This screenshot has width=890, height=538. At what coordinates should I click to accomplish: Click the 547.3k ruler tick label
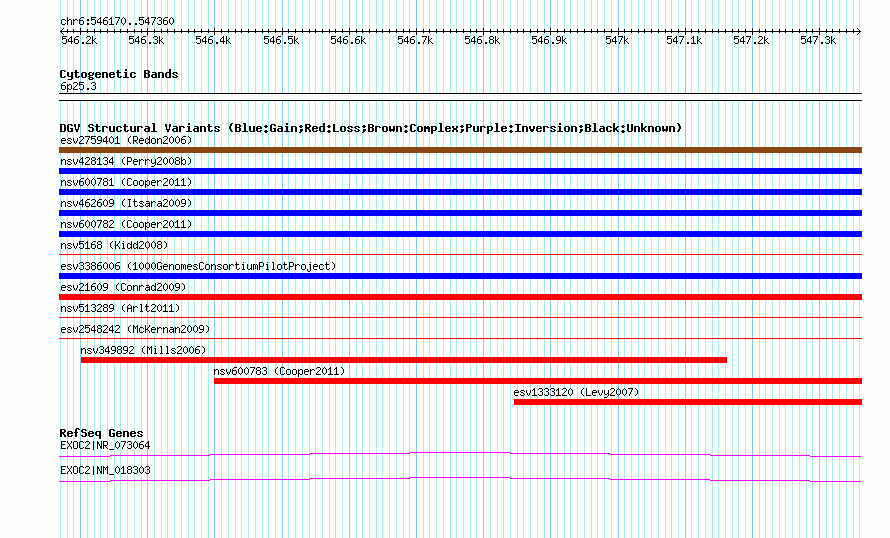818,40
